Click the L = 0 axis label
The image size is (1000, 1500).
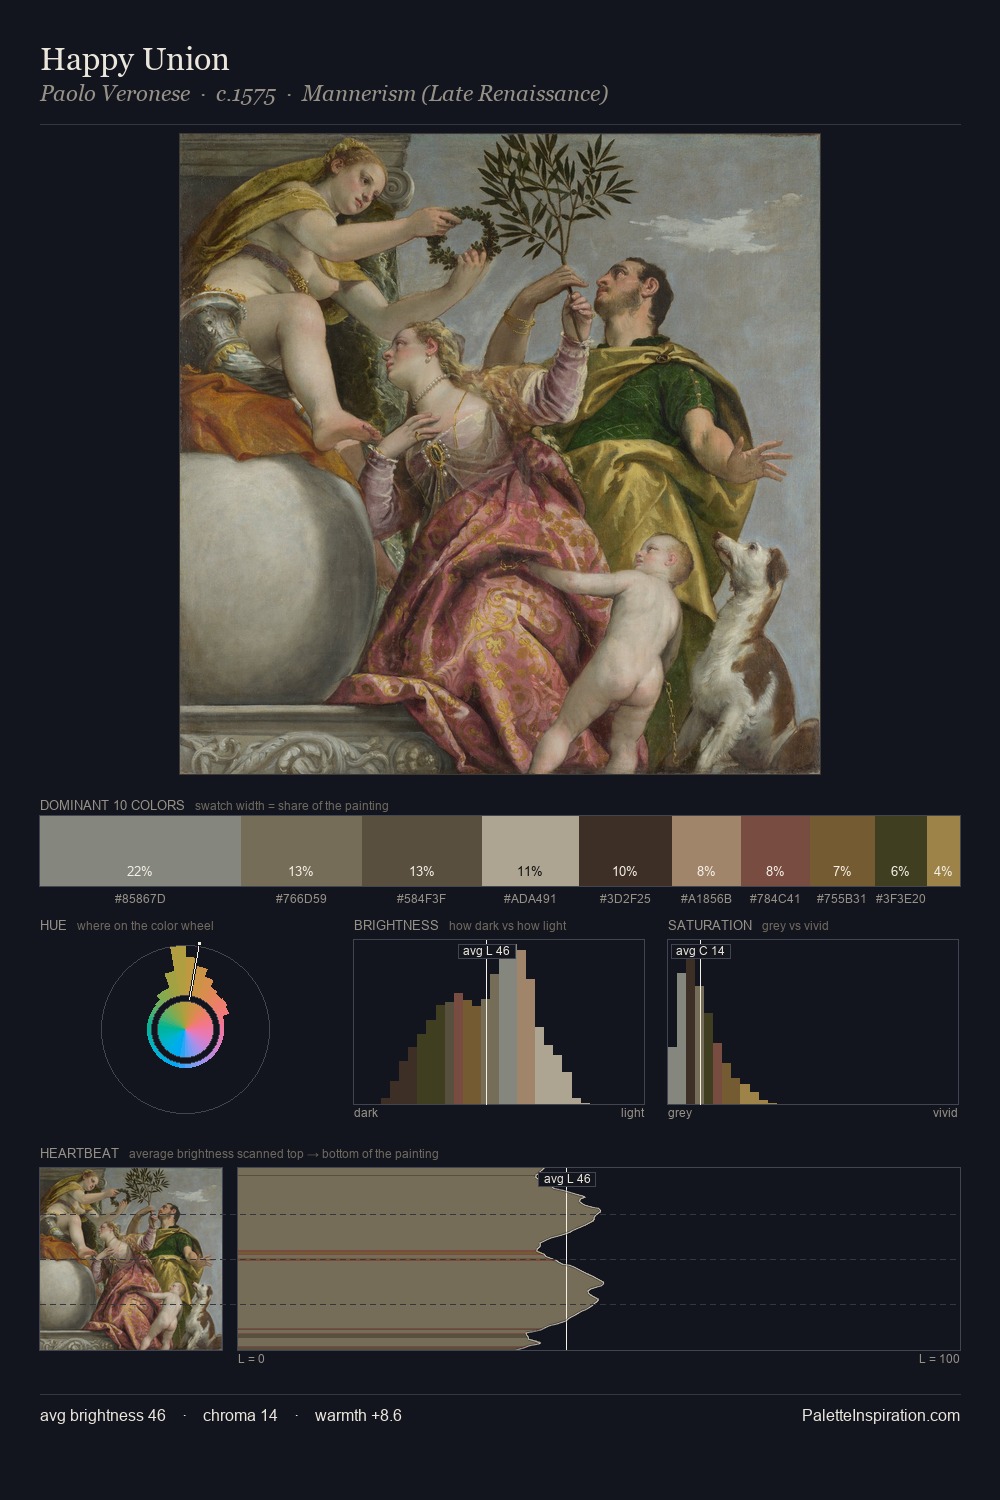pos(251,1359)
